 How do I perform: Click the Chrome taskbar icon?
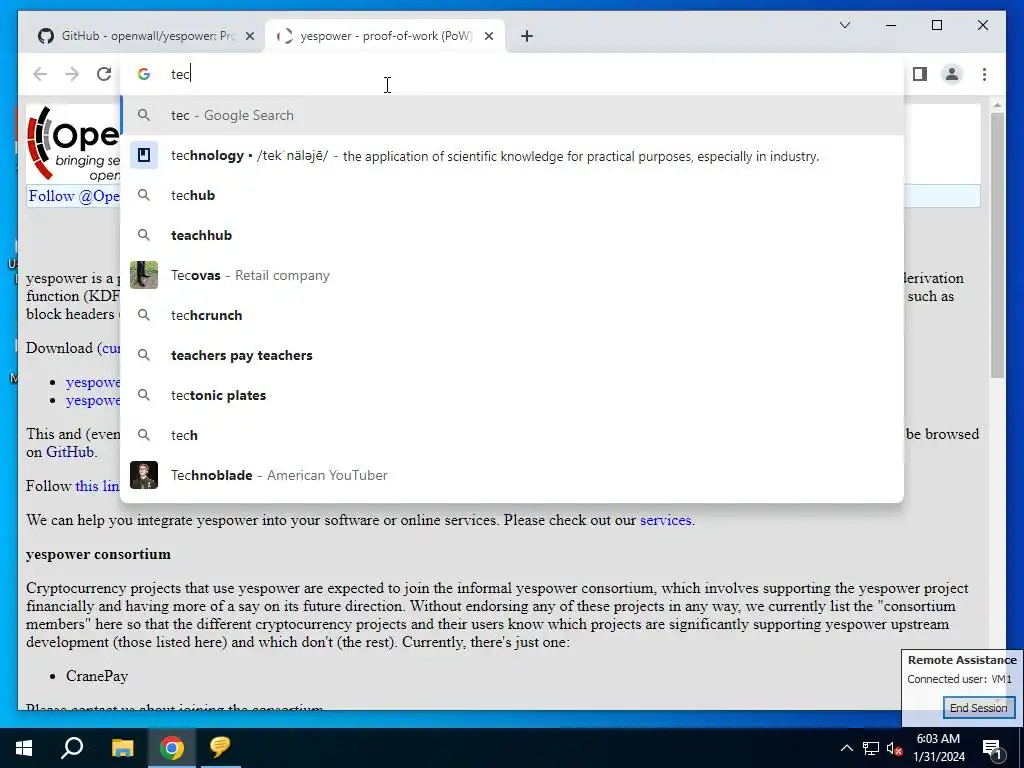point(172,748)
